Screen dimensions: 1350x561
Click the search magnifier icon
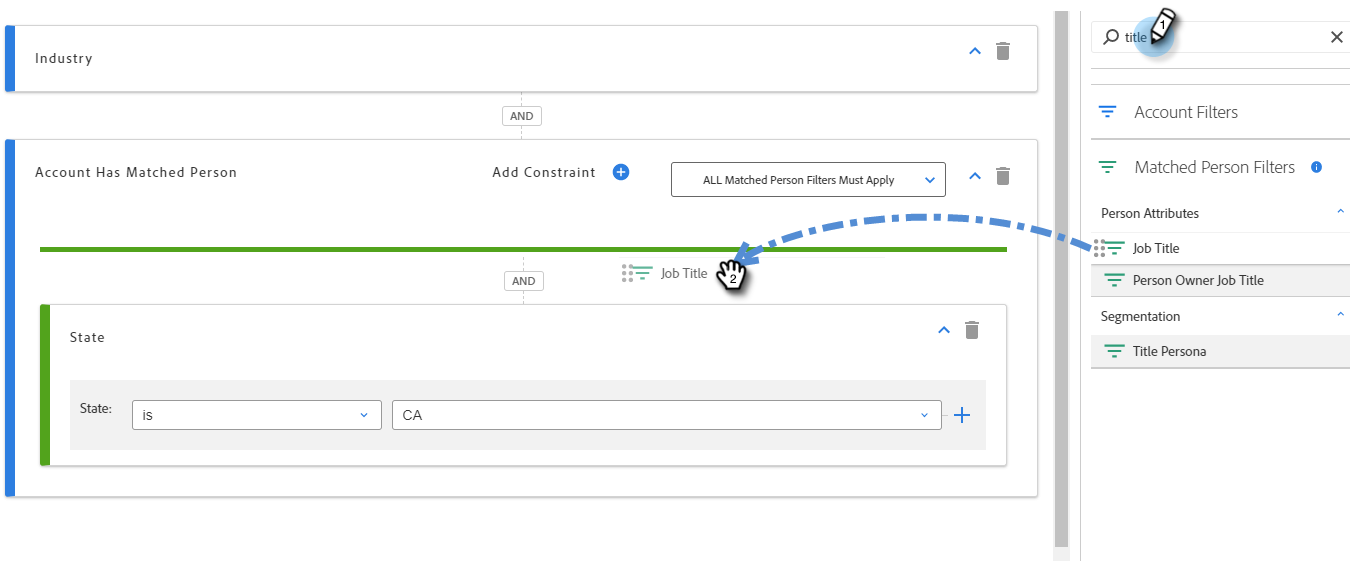1110,37
